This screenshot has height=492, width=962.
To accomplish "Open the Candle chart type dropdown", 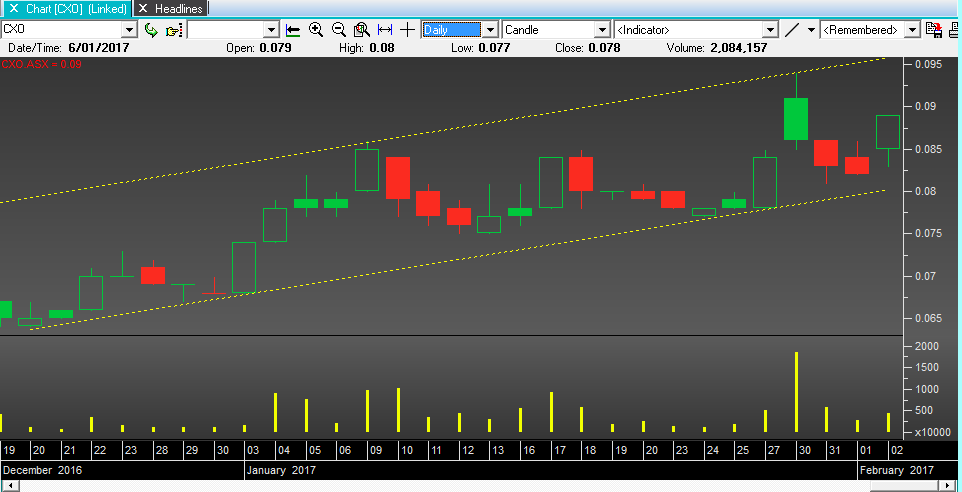I will pyautogui.click(x=602, y=29).
